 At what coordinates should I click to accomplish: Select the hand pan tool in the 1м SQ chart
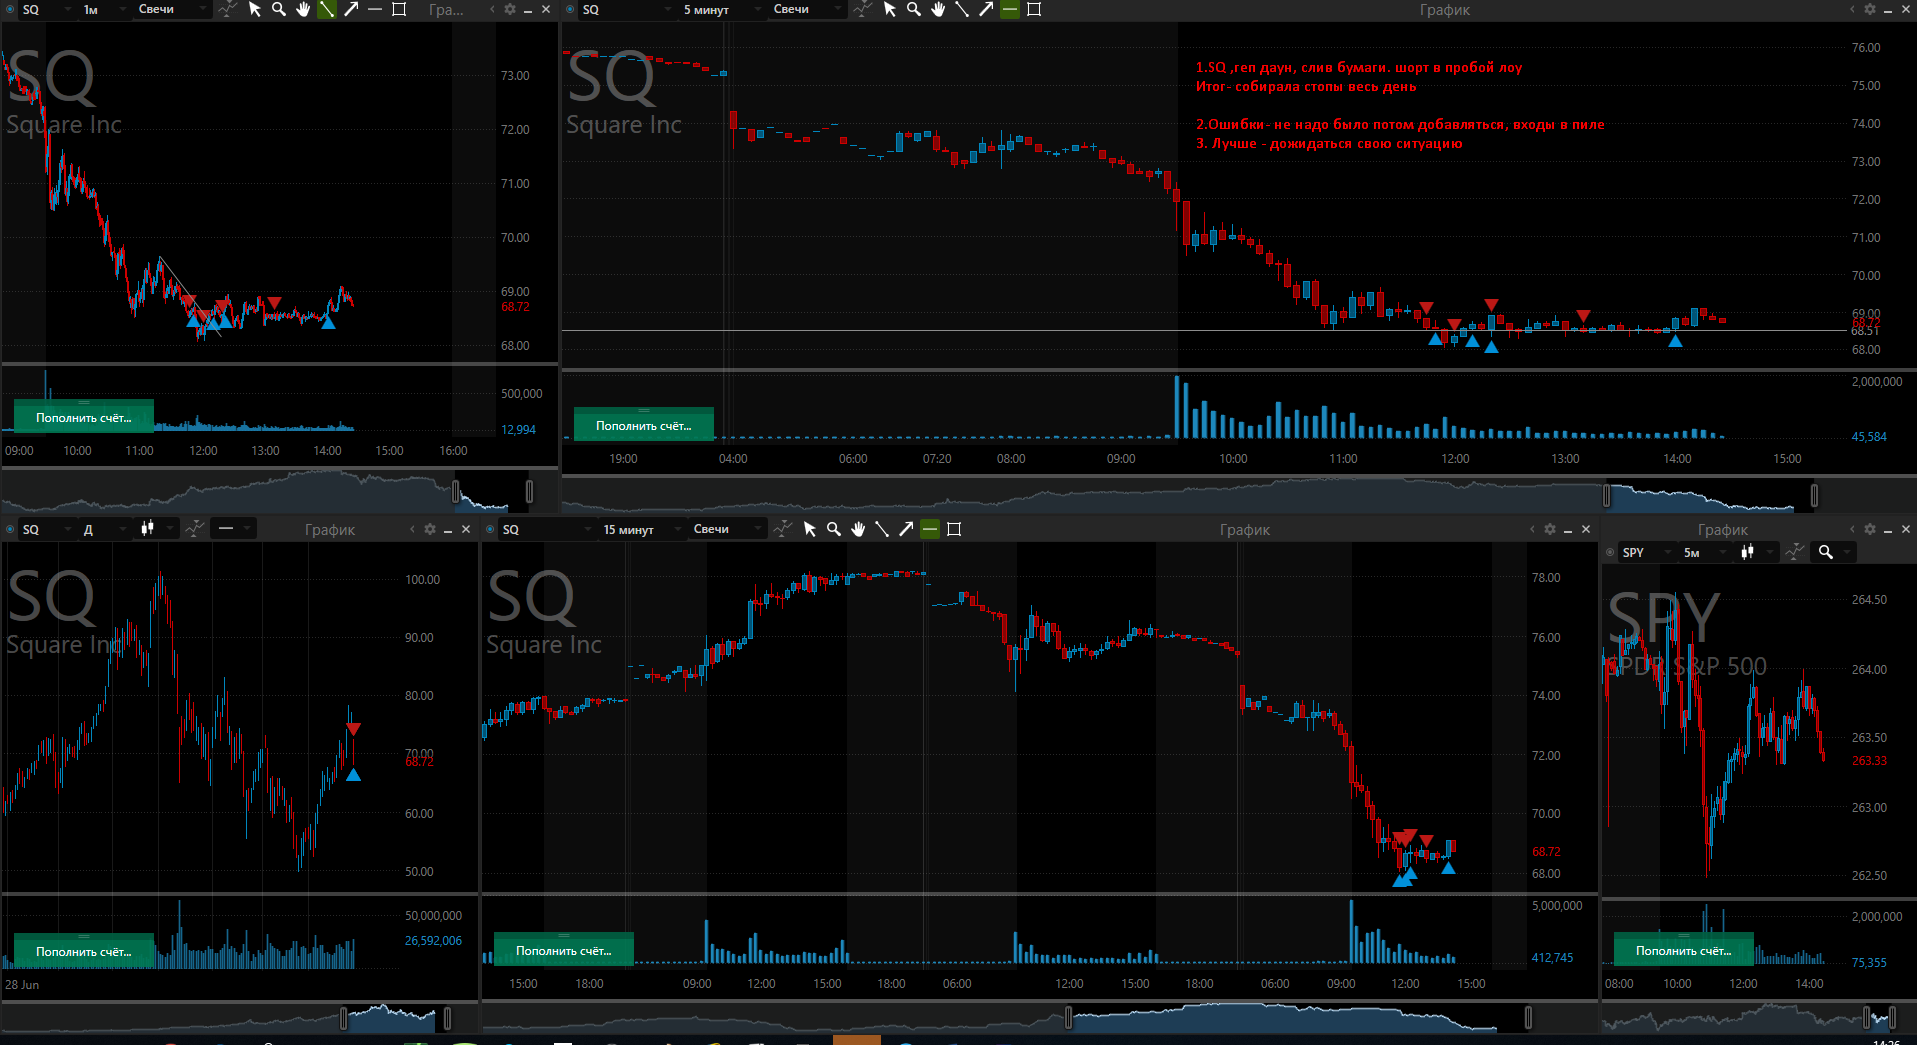coord(303,9)
